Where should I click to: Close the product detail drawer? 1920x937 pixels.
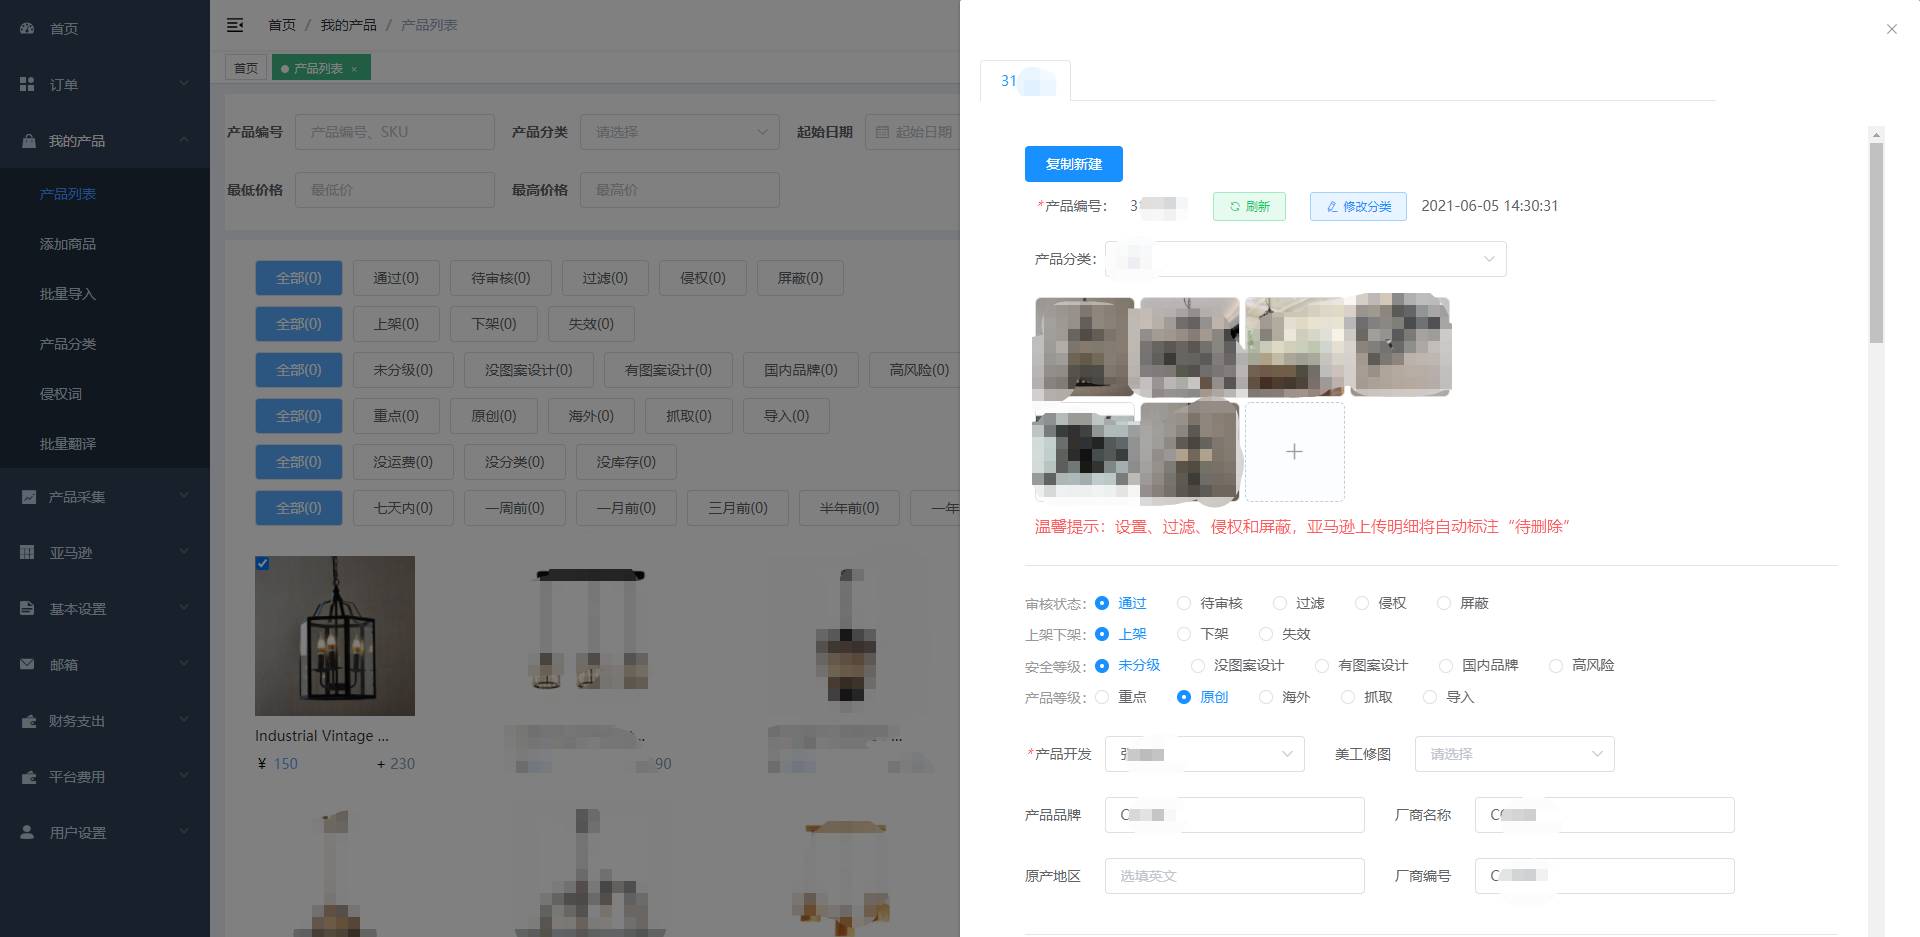pyautogui.click(x=1891, y=29)
